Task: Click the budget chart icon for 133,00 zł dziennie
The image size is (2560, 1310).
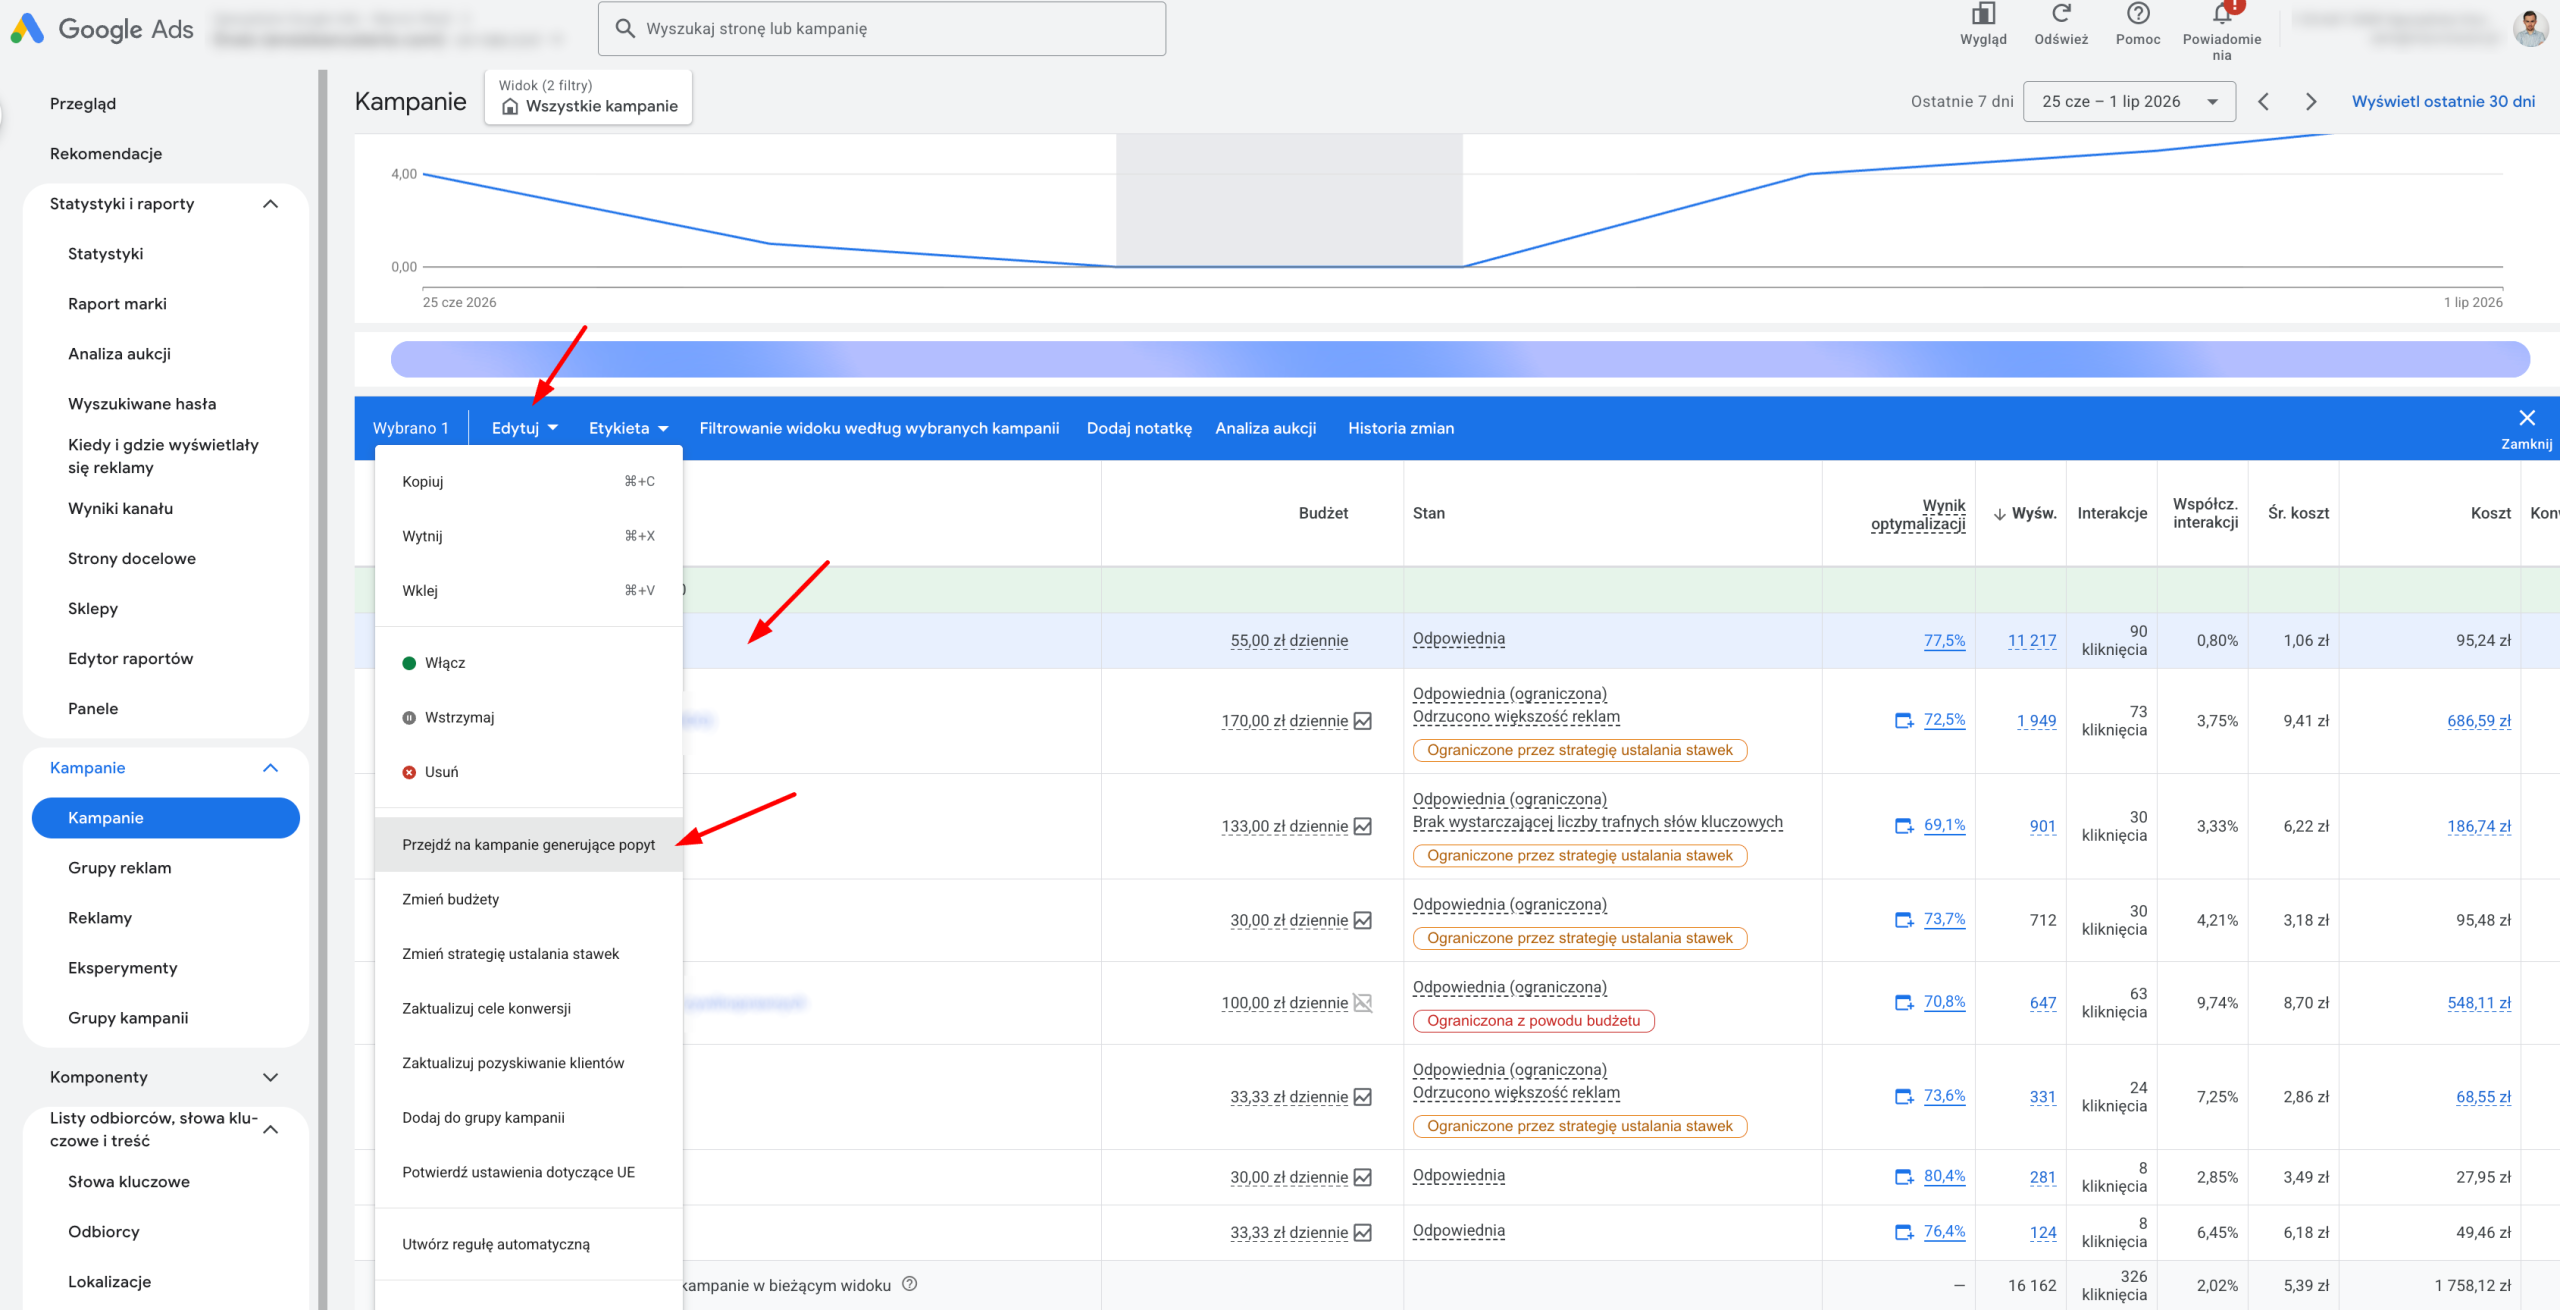Action: pyautogui.click(x=1363, y=826)
